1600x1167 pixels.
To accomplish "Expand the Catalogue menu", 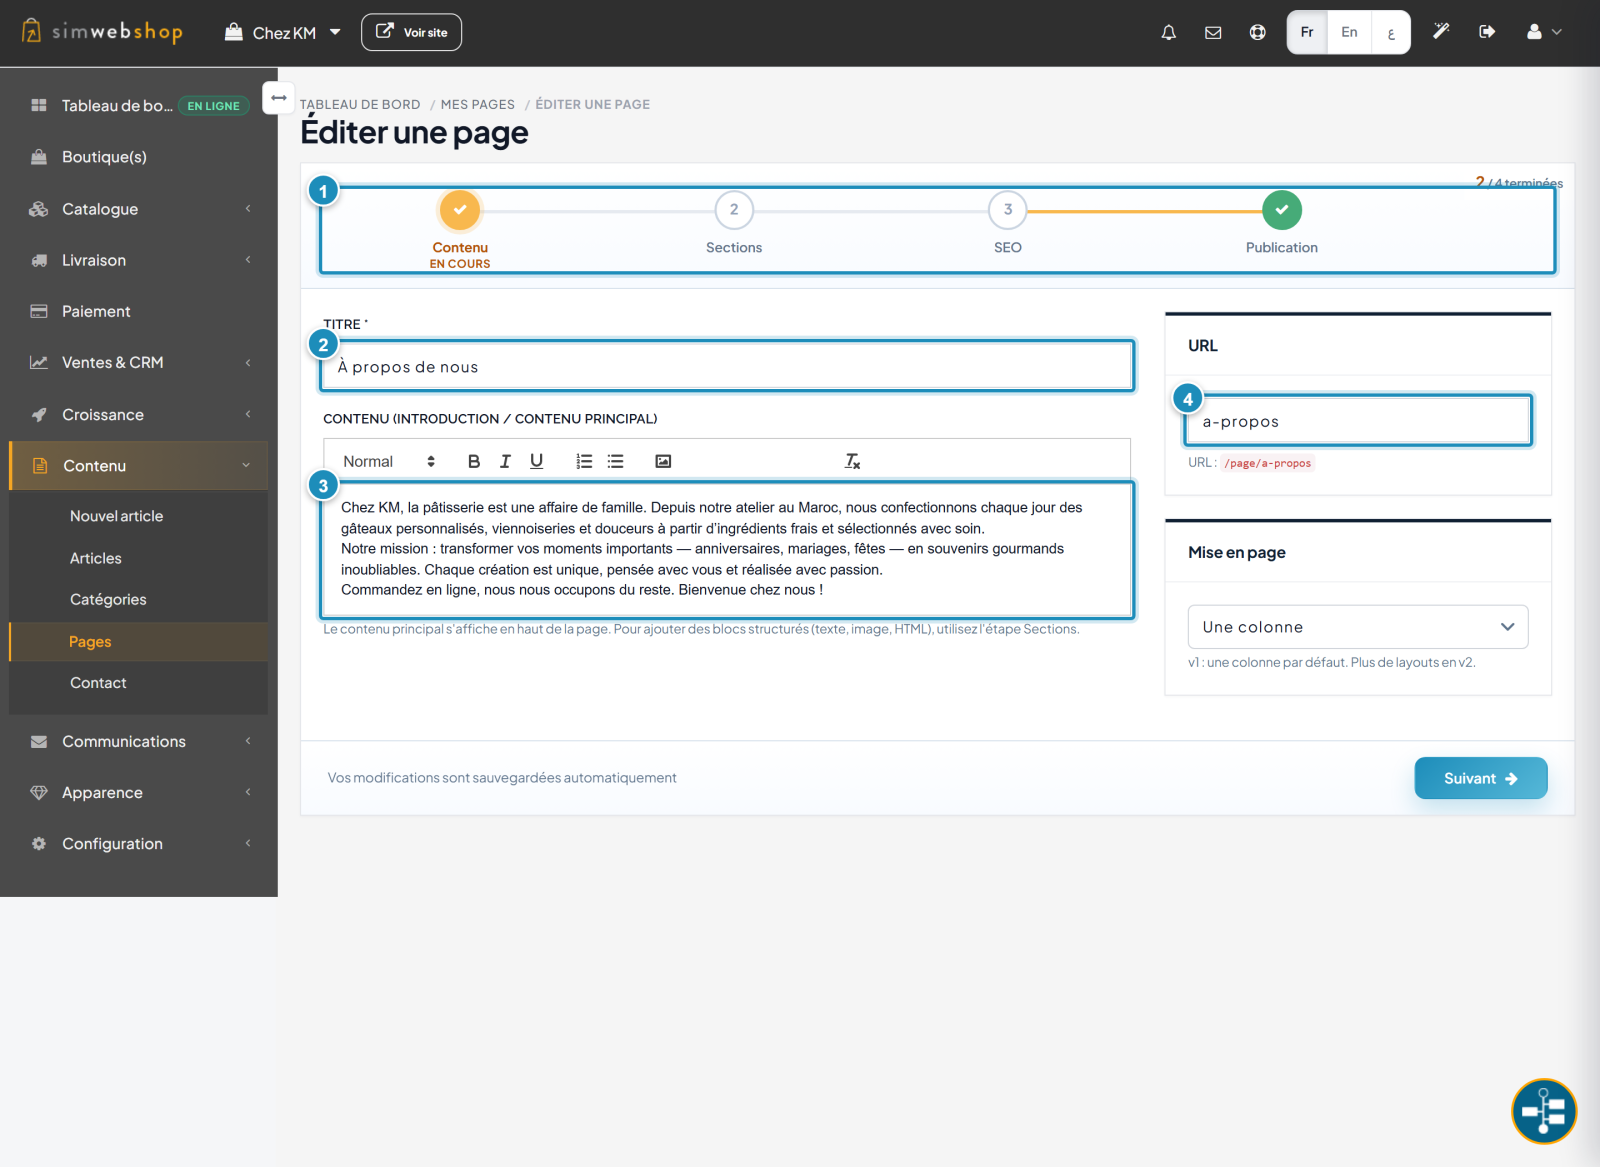I will click(x=139, y=209).
